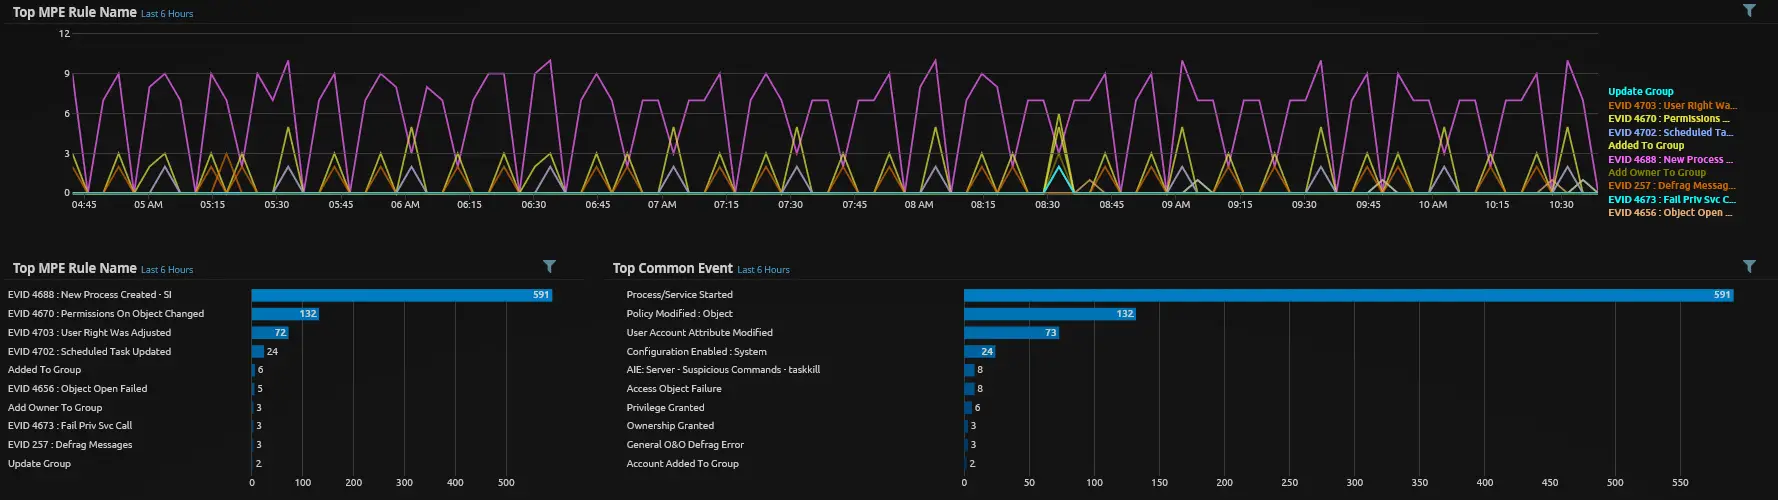Select Ownership Granted event label
1778x500 pixels.
point(670,426)
